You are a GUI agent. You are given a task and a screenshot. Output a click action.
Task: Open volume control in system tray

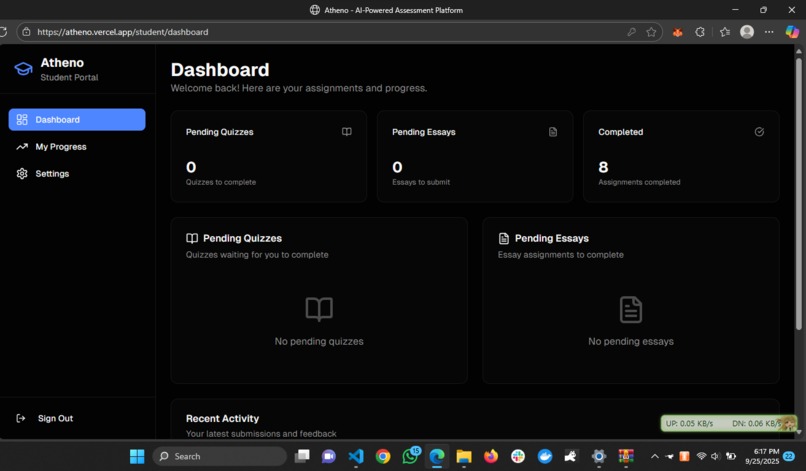(x=715, y=456)
